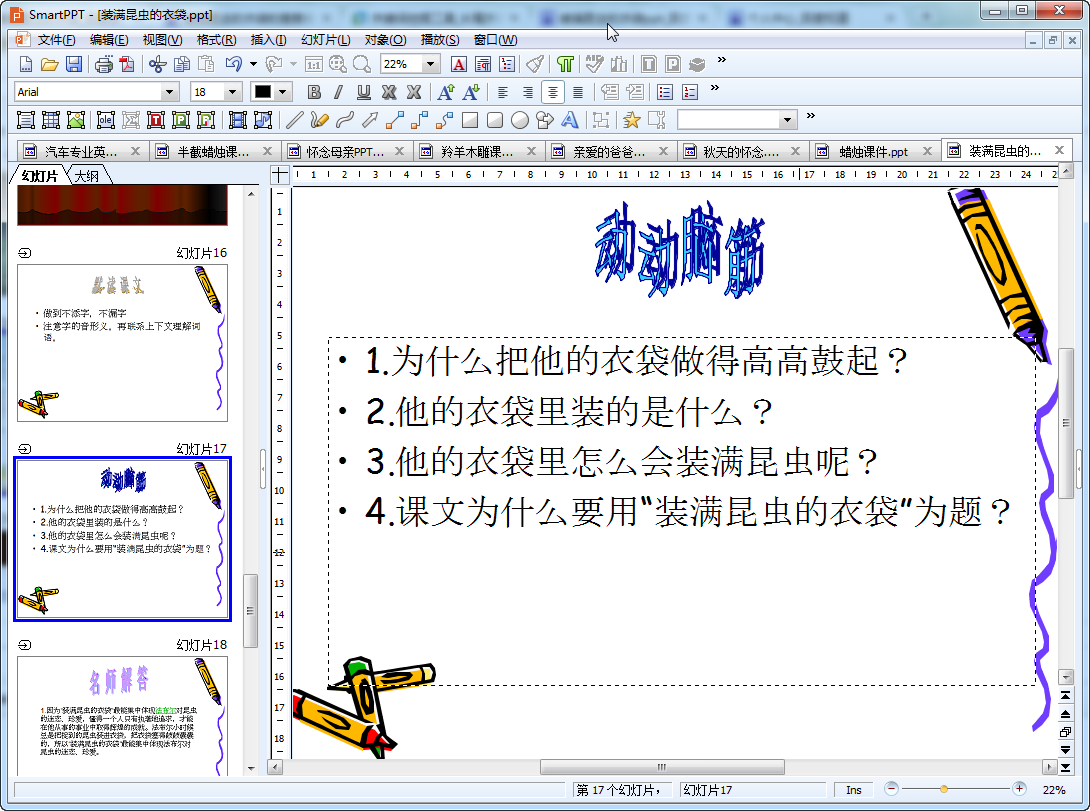Open the 文件(F) menu
This screenshot has width=1090, height=811.
(x=56, y=40)
